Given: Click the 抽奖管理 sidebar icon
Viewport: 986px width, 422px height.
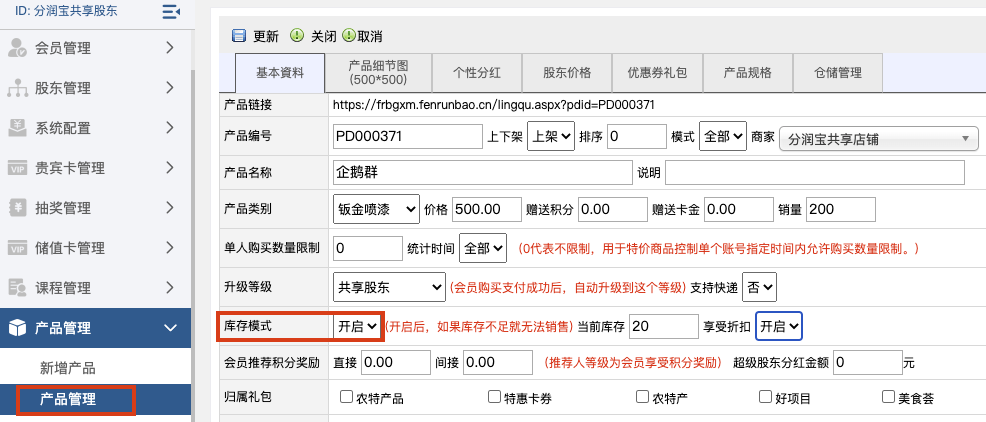Looking at the screenshot, I should (x=17, y=208).
